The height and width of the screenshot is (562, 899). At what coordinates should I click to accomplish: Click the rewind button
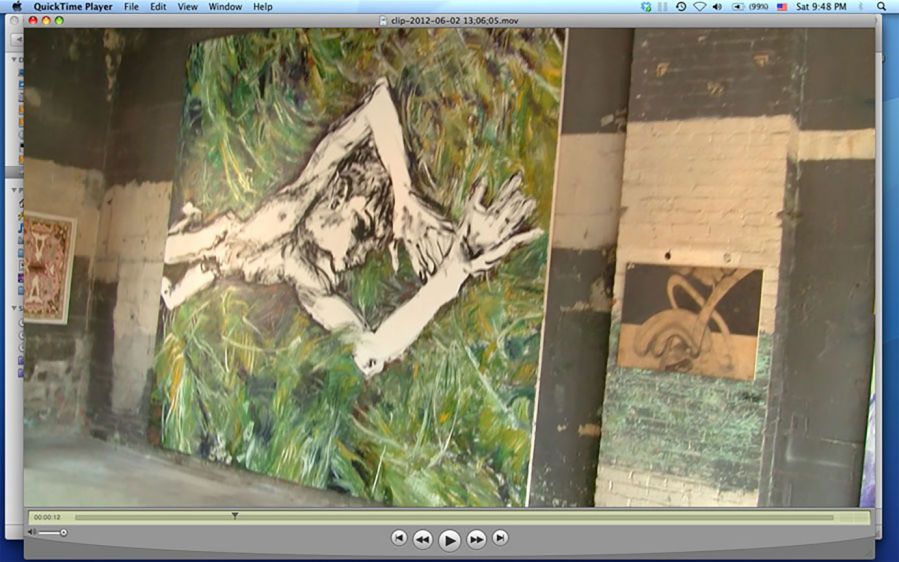tap(423, 539)
